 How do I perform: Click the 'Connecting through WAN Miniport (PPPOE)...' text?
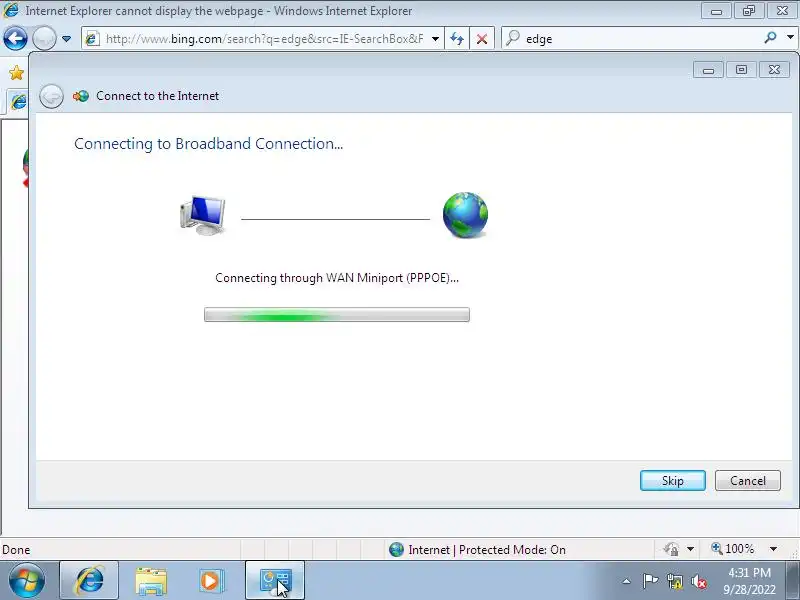(x=337, y=278)
